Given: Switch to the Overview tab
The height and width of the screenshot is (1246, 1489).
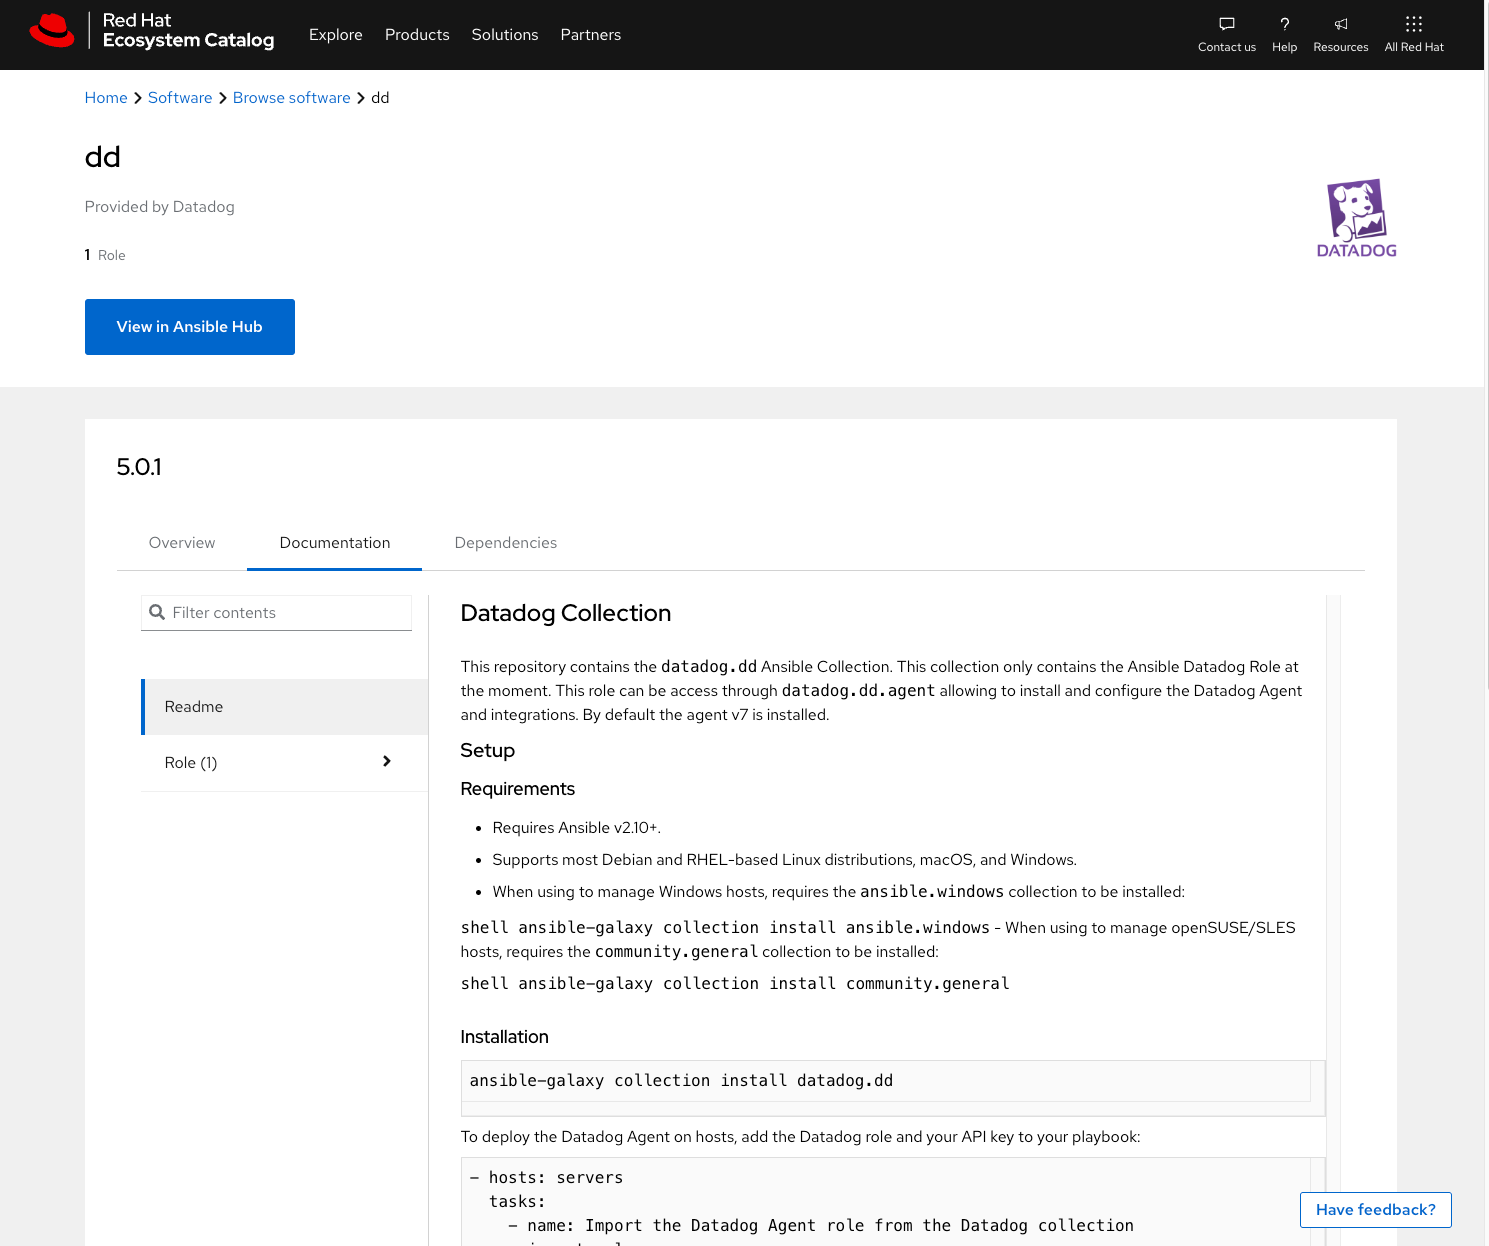Looking at the screenshot, I should click(181, 542).
